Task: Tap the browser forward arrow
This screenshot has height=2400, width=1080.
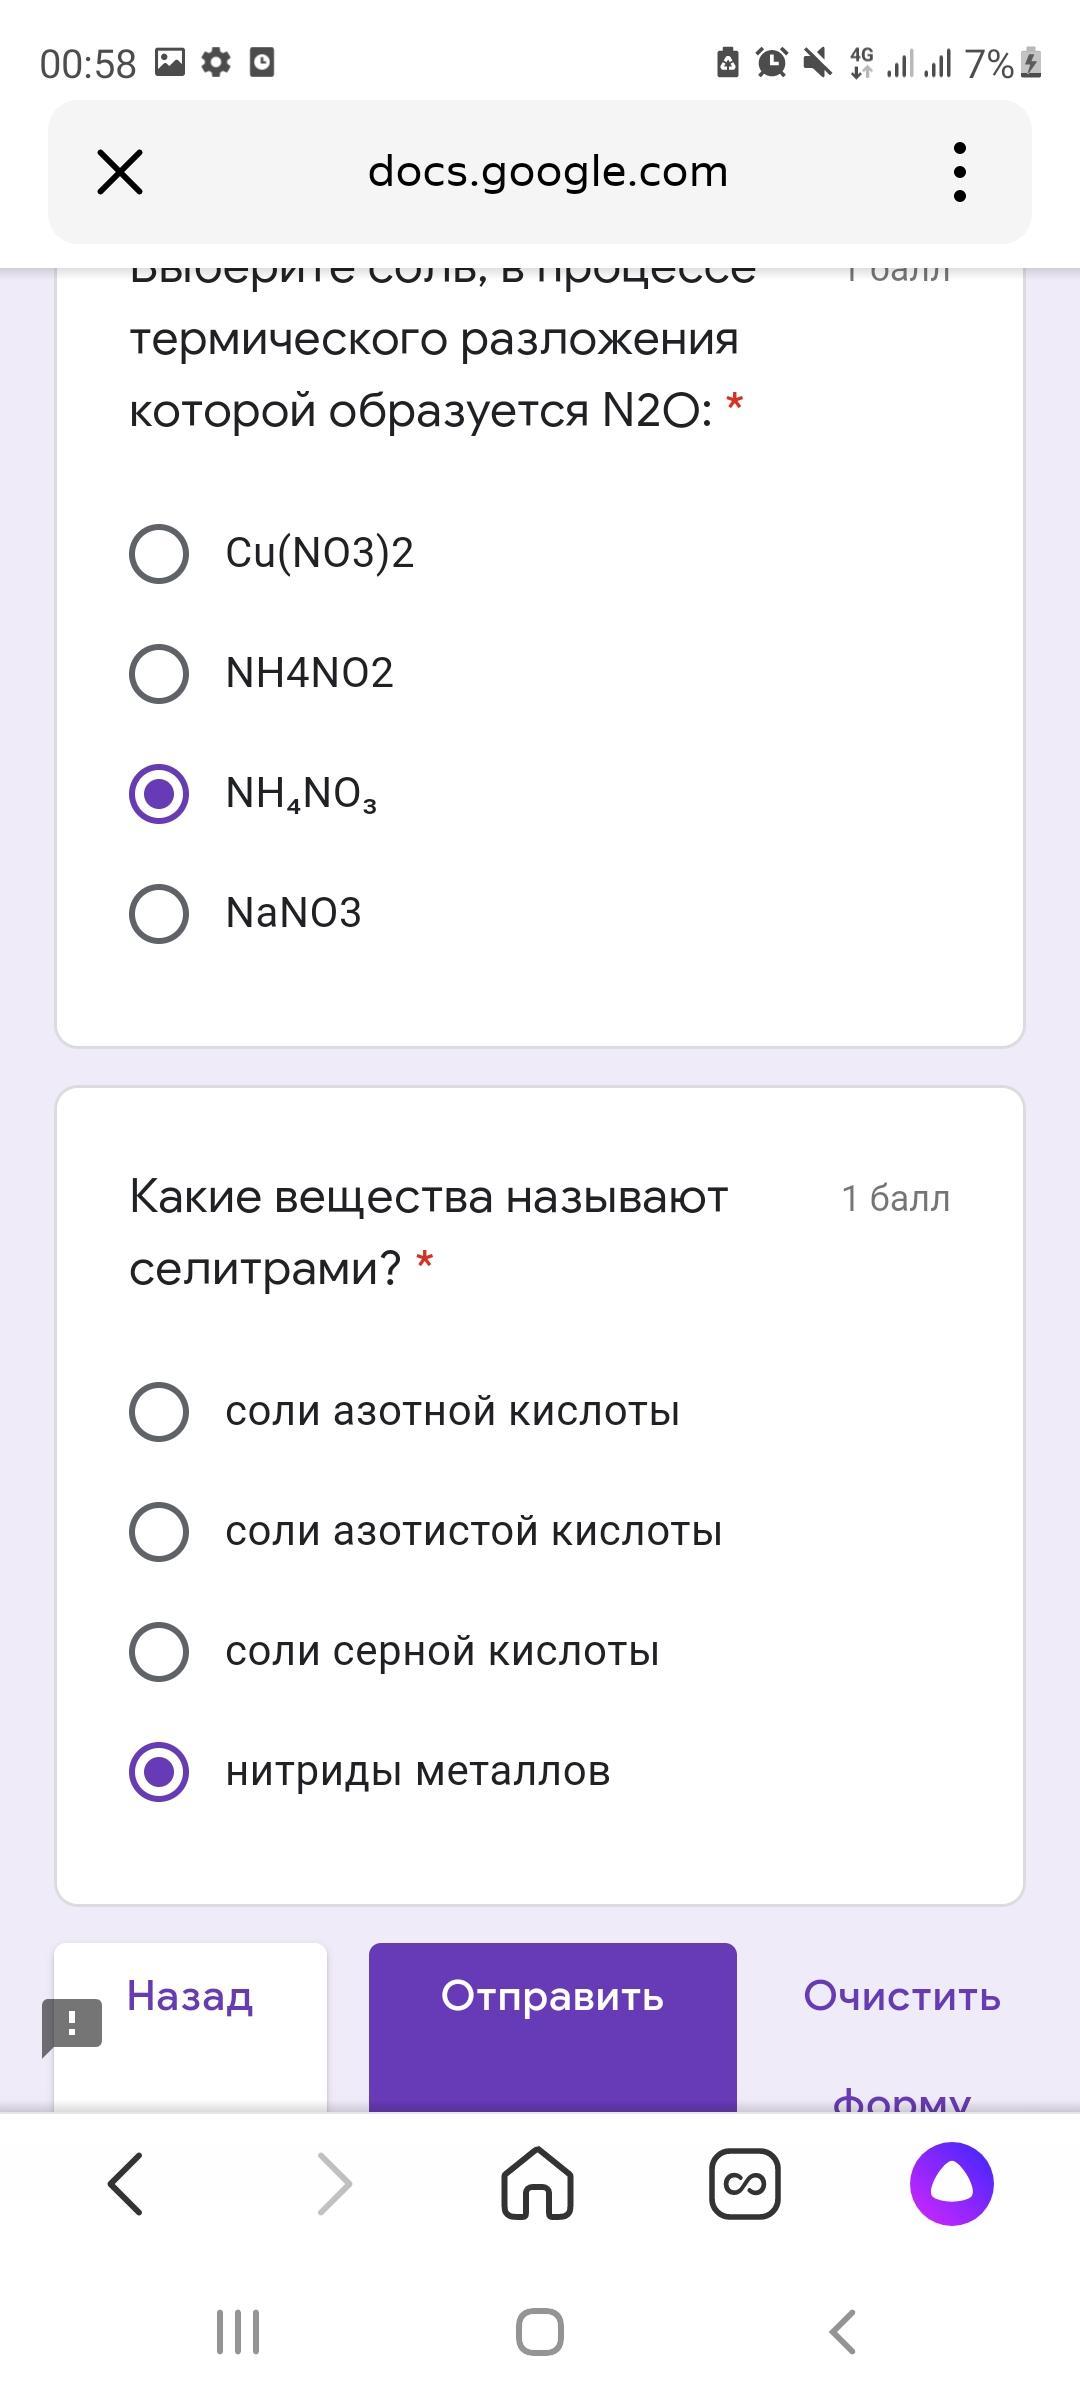Action: tap(334, 2184)
